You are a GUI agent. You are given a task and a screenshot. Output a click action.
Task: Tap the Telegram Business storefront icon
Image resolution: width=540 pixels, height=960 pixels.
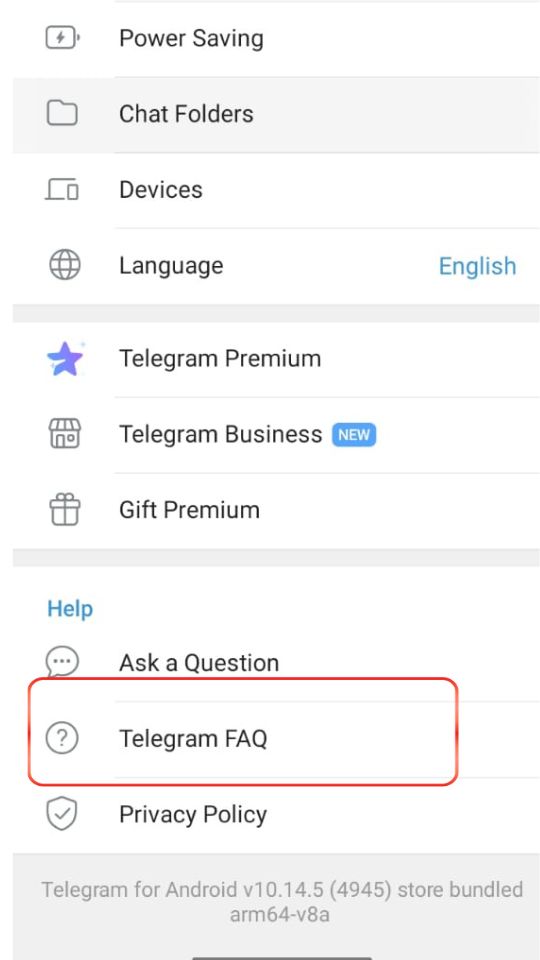coord(64,434)
